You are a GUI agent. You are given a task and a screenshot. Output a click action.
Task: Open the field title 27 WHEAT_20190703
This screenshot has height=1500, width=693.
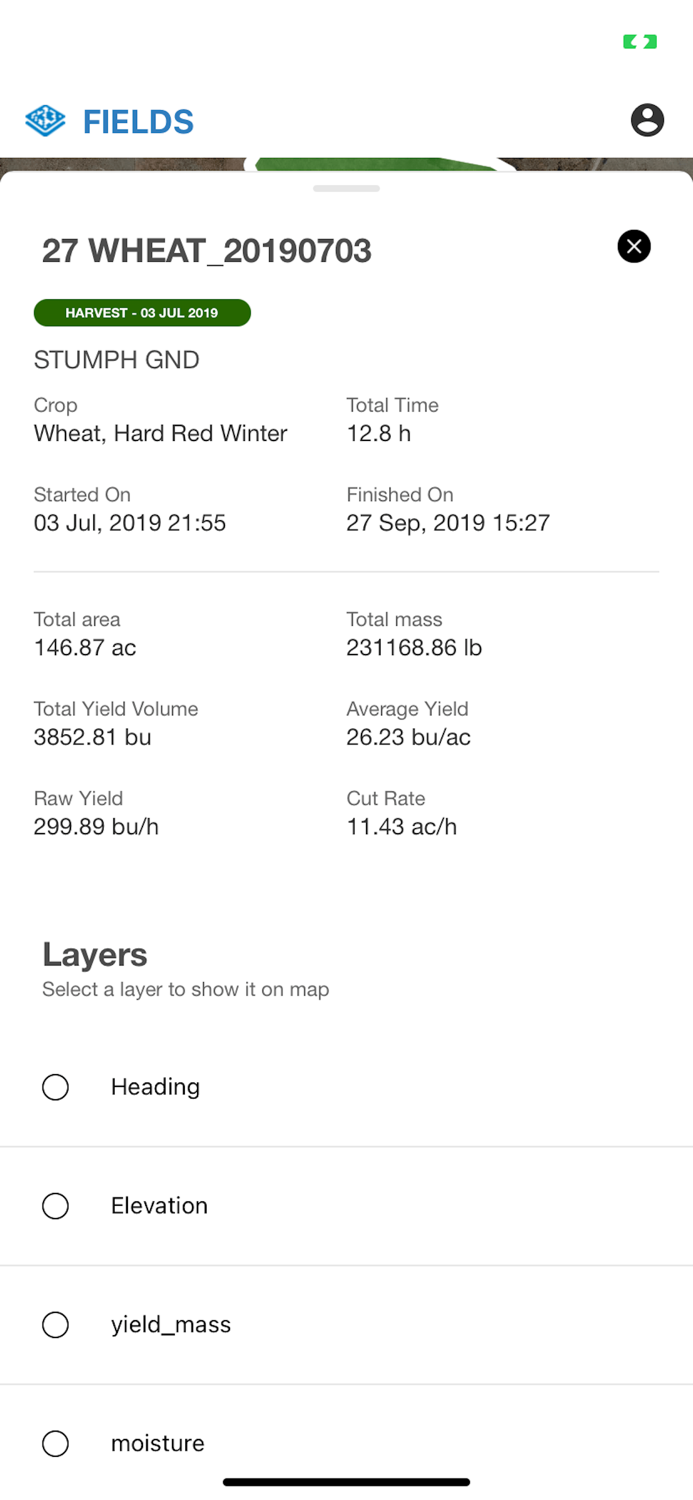tap(206, 251)
